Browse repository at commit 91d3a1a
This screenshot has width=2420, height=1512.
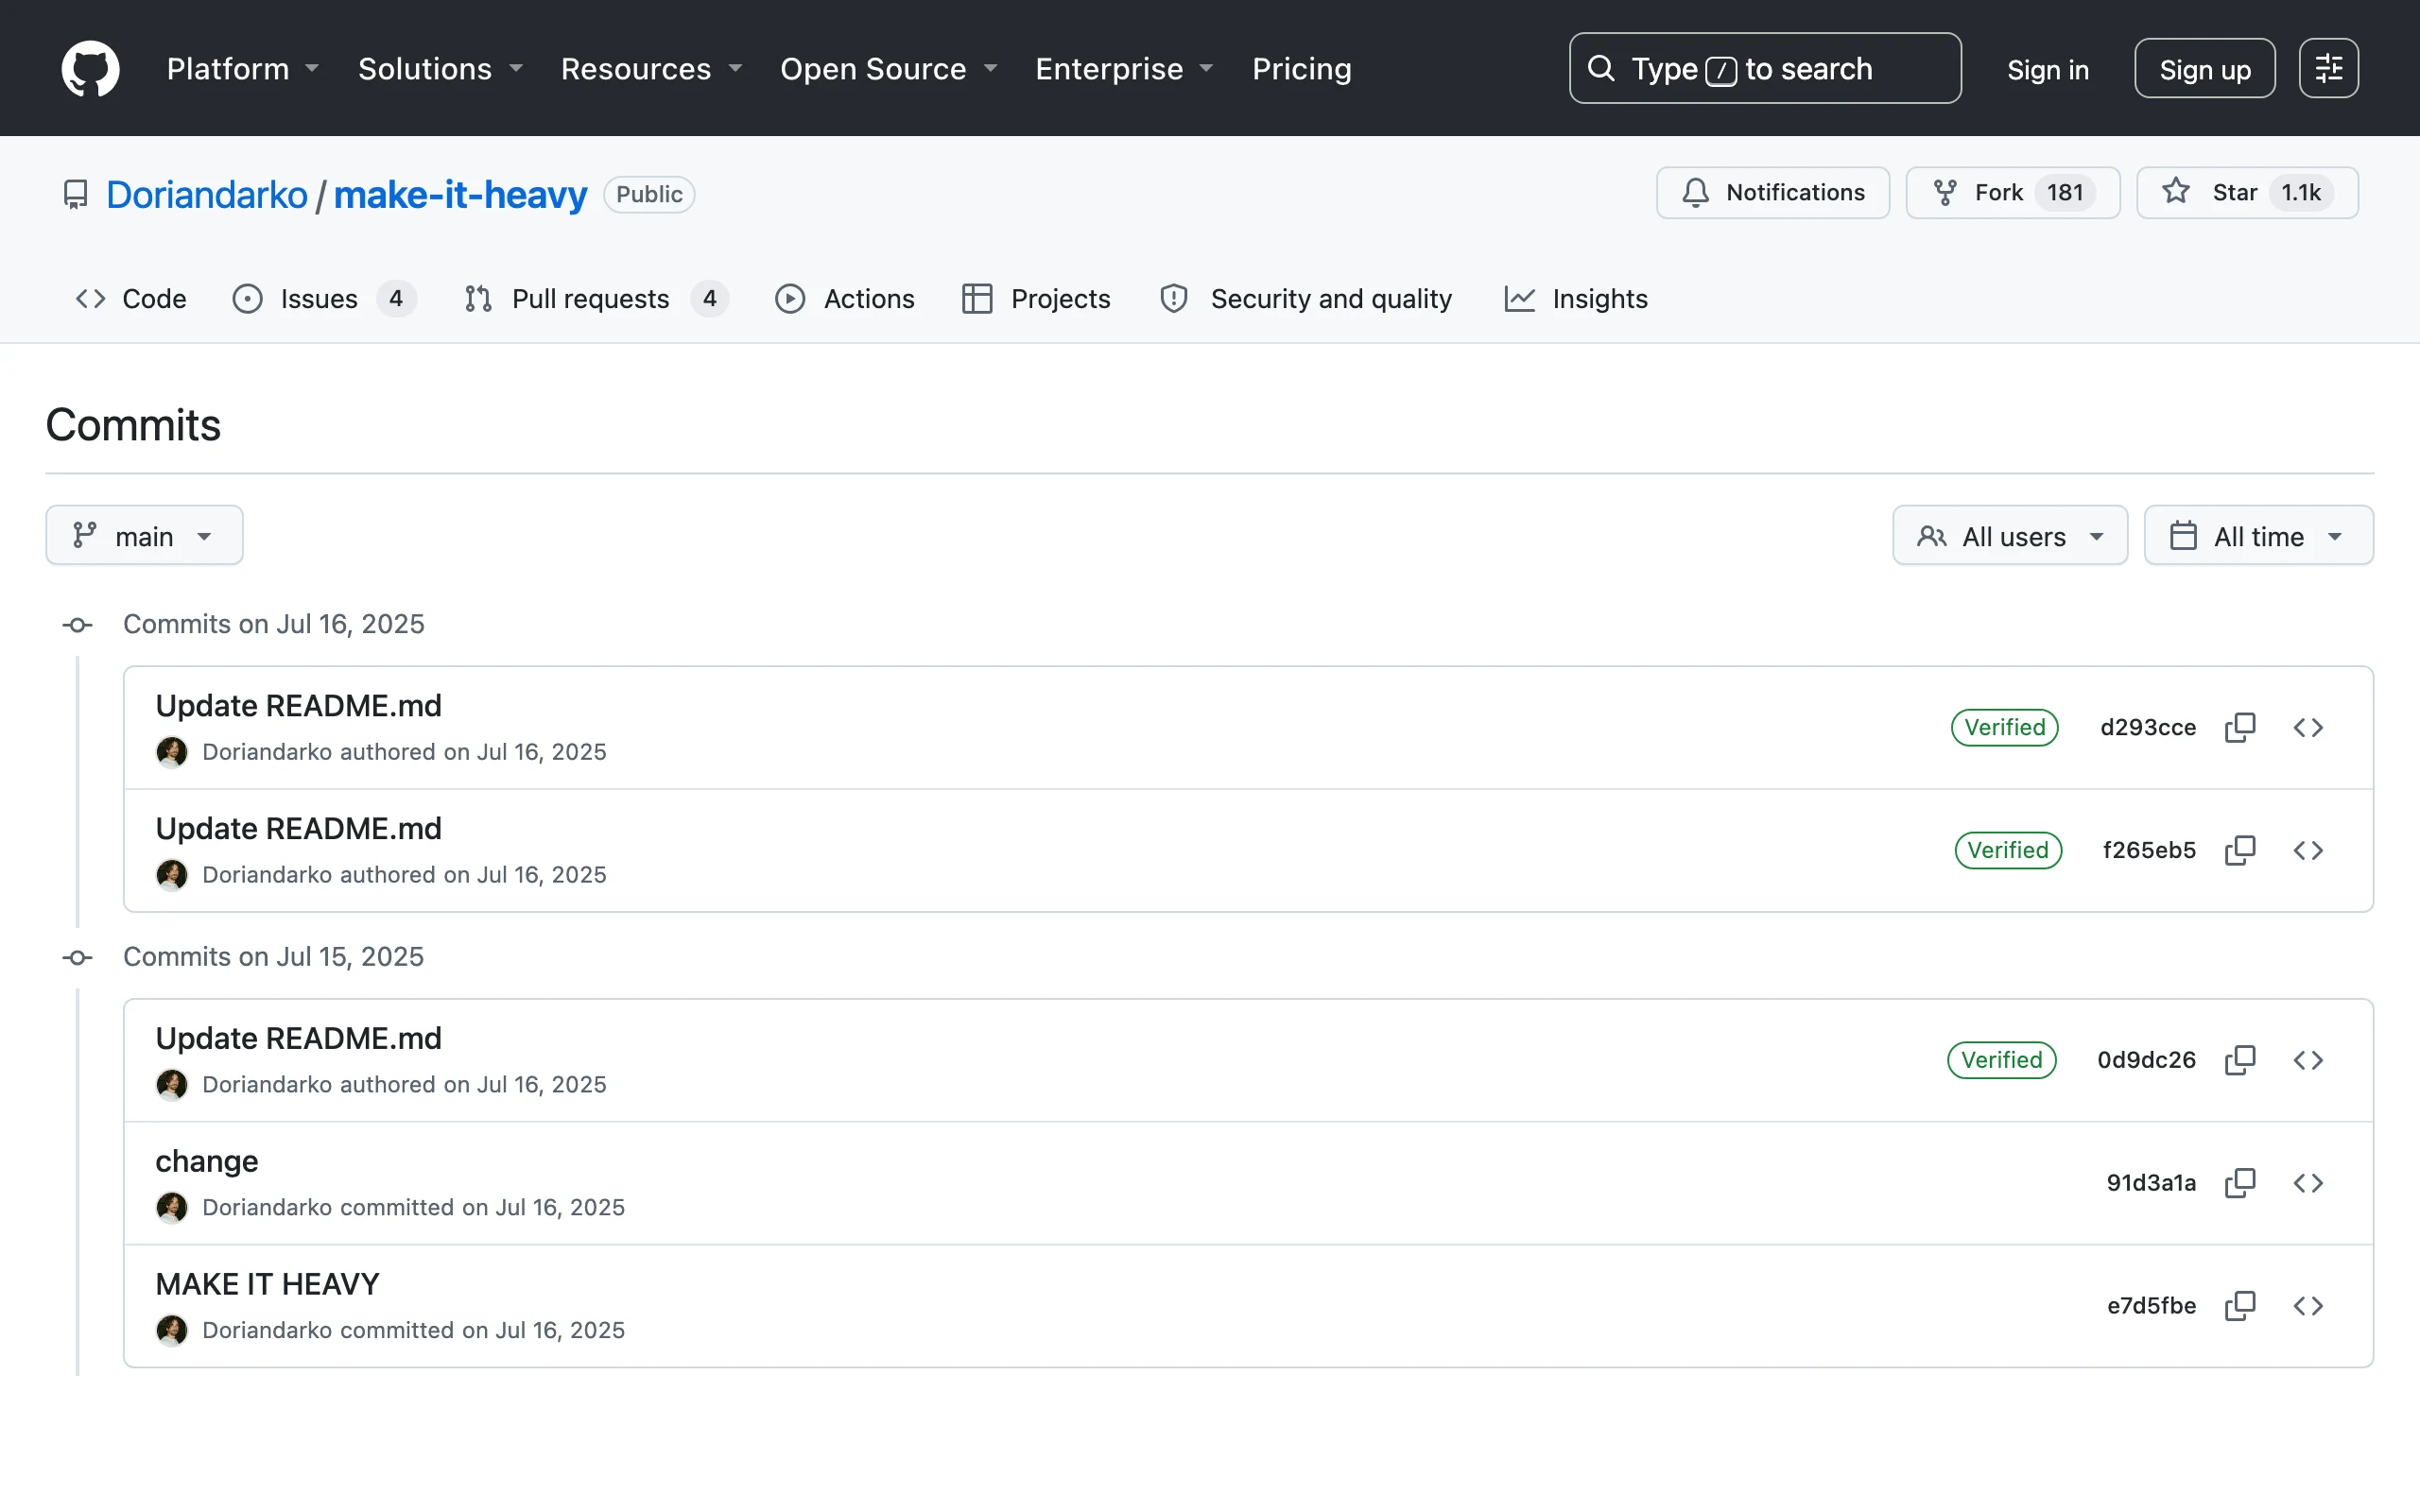pyautogui.click(x=2308, y=1183)
